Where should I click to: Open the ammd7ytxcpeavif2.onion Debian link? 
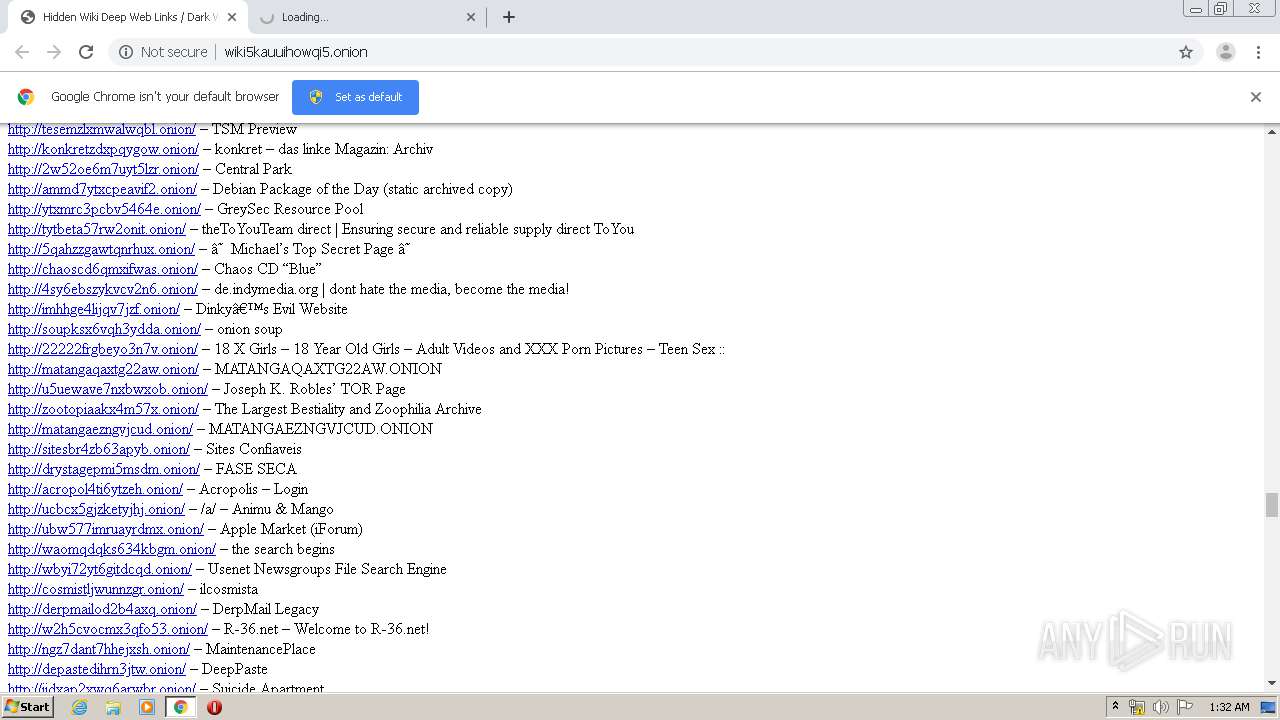point(102,189)
